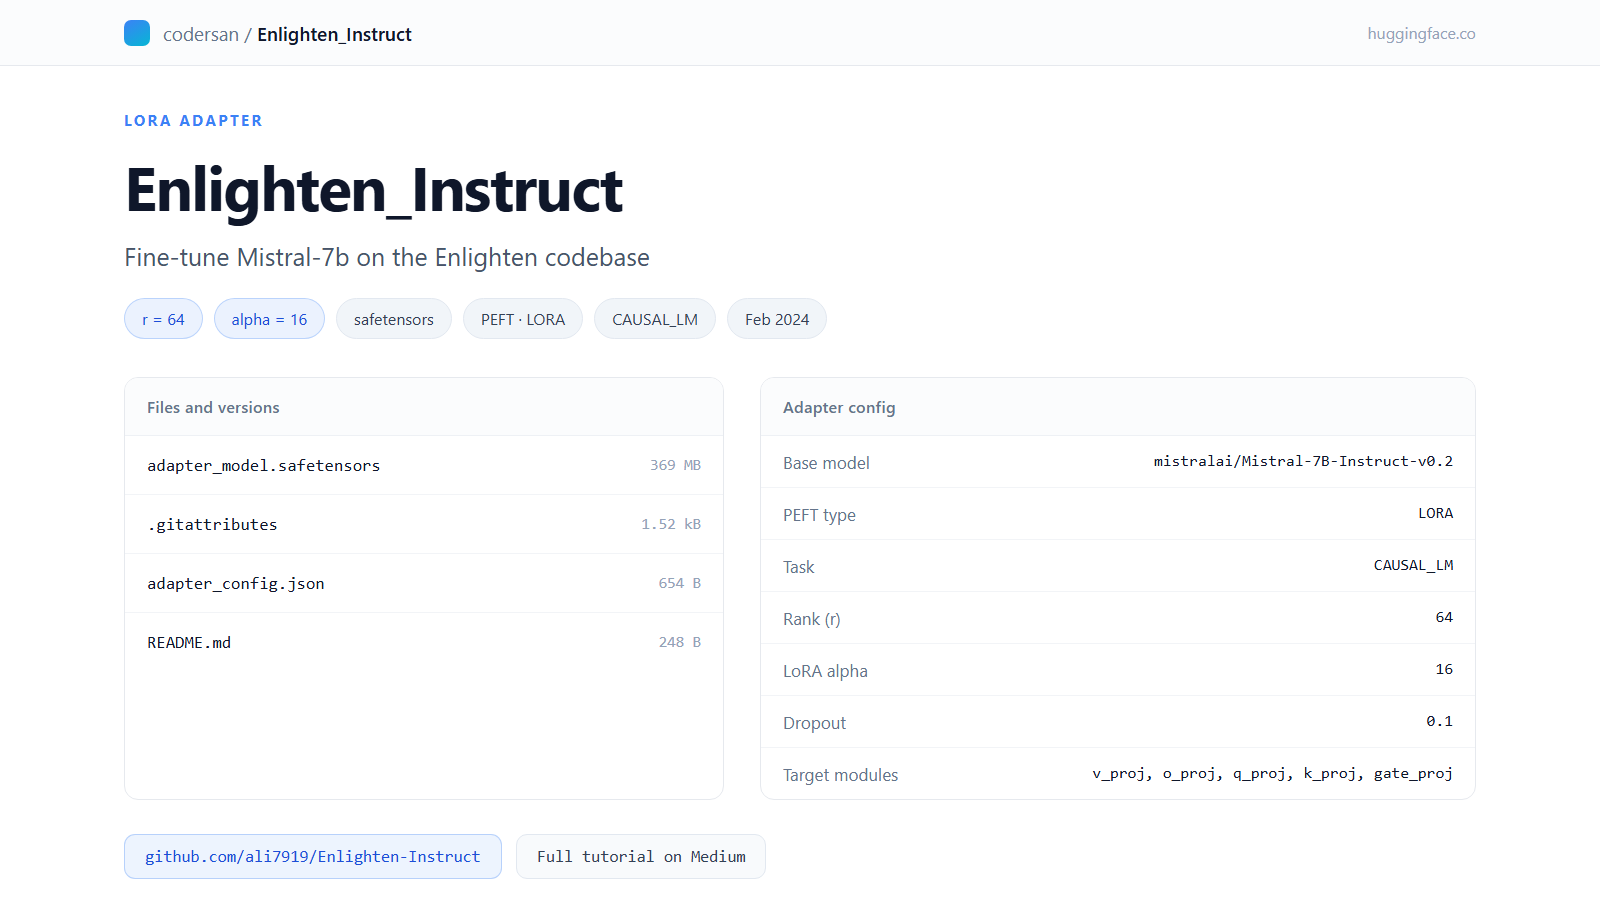Viewport: 1600px width, 900px height.
Task: Click the 1.52 kB file size
Action: [671, 524]
